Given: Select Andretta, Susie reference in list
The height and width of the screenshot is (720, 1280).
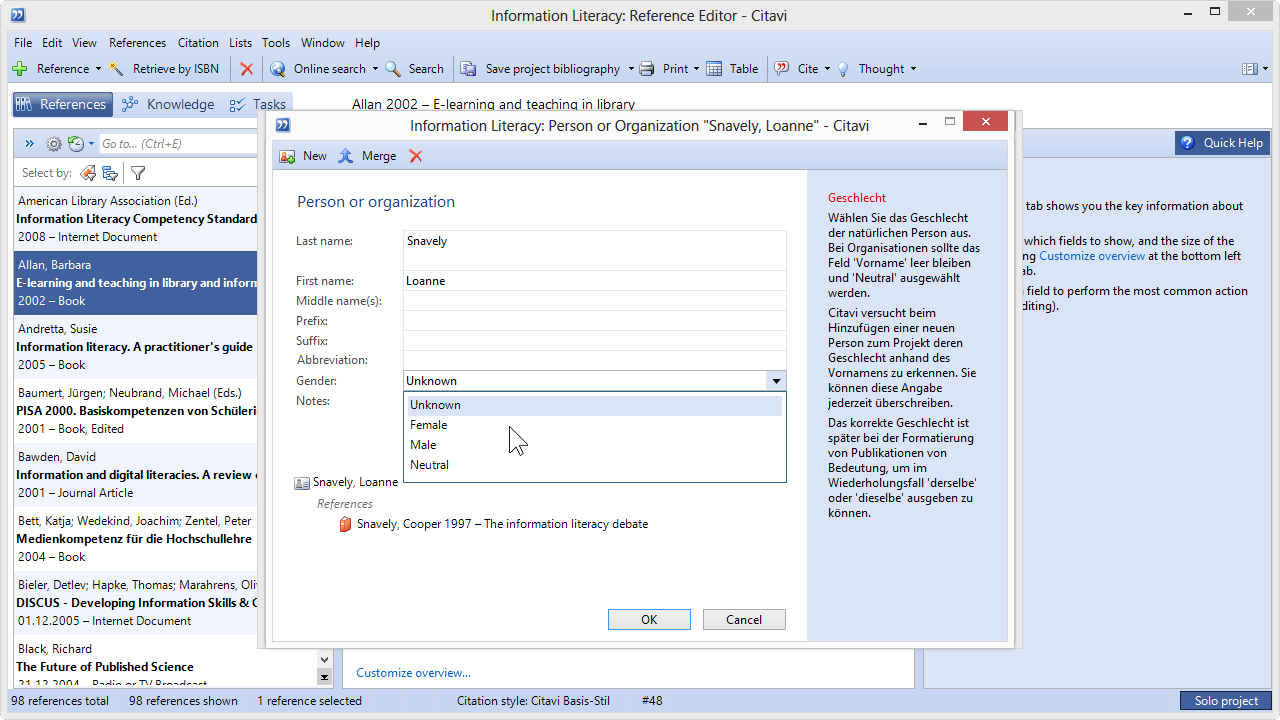Looking at the screenshot, I should [x=137, y=347].
